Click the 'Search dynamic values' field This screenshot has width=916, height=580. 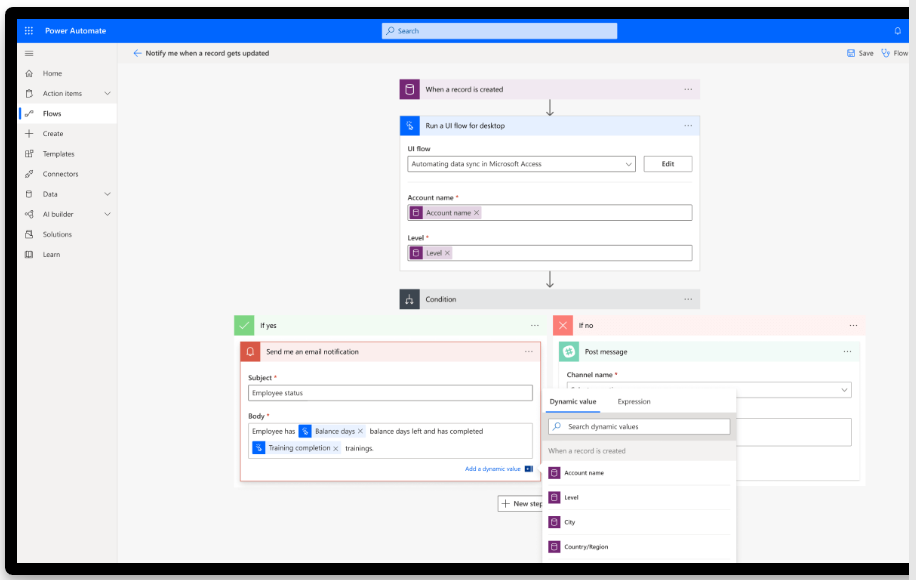click(x=639, y=427)
